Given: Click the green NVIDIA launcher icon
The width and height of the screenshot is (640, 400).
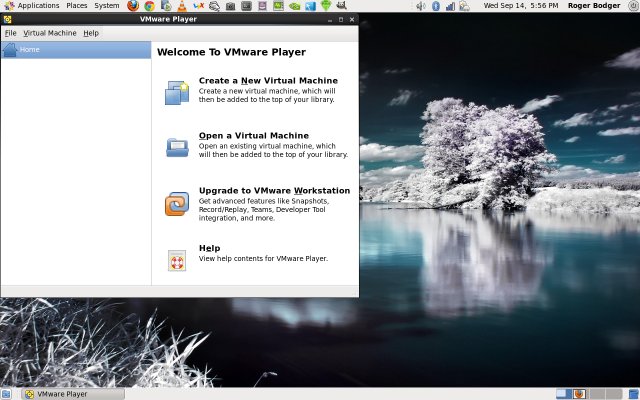Looking at the screenshot, I should (x=294, y=6).
